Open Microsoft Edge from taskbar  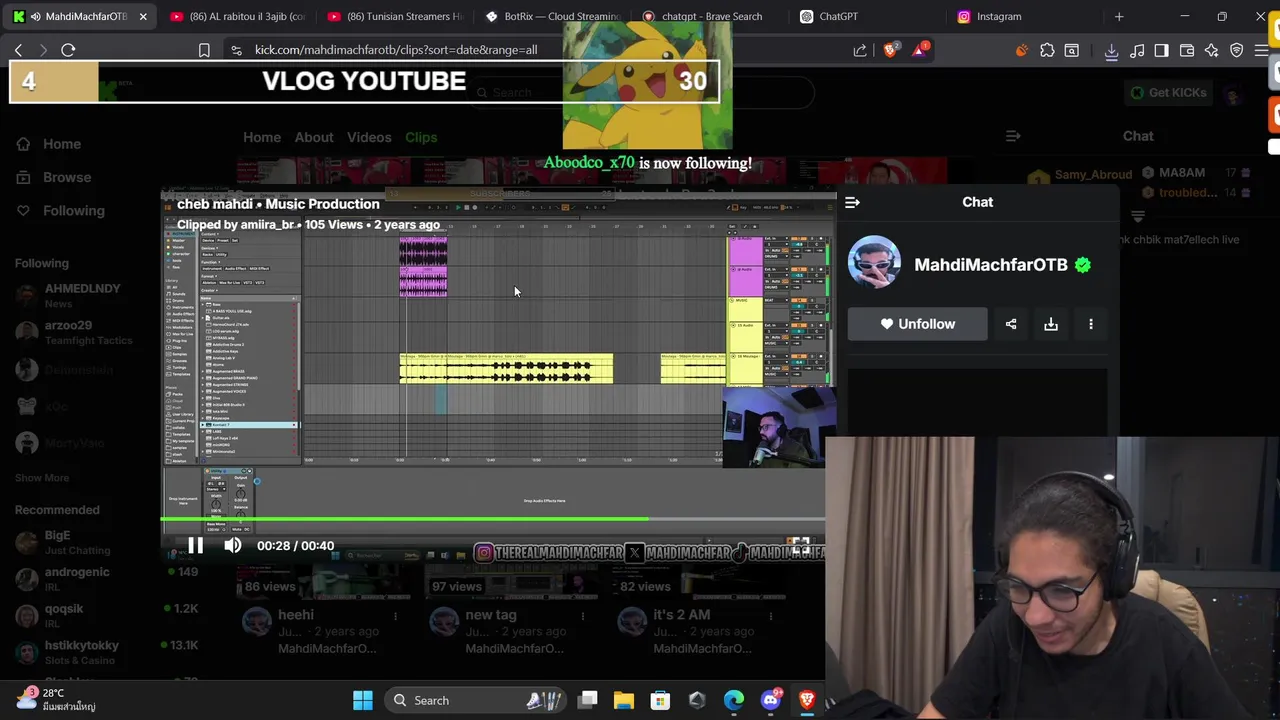734,700
